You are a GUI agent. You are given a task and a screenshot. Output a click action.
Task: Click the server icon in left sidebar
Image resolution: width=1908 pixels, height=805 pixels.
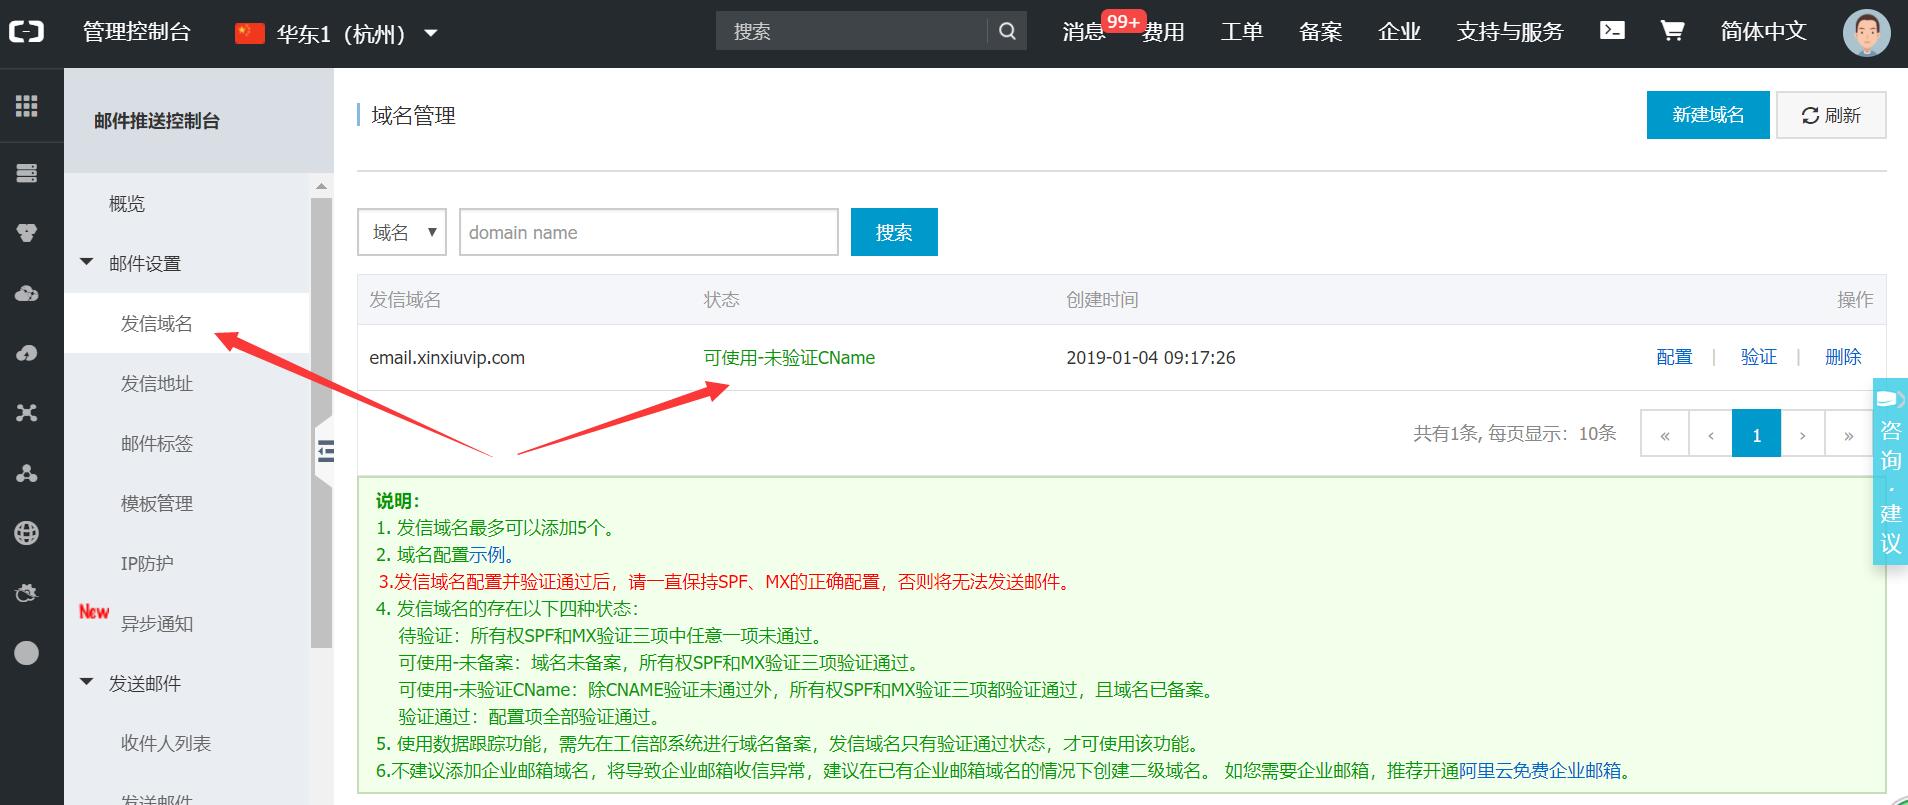click(27, 174)
